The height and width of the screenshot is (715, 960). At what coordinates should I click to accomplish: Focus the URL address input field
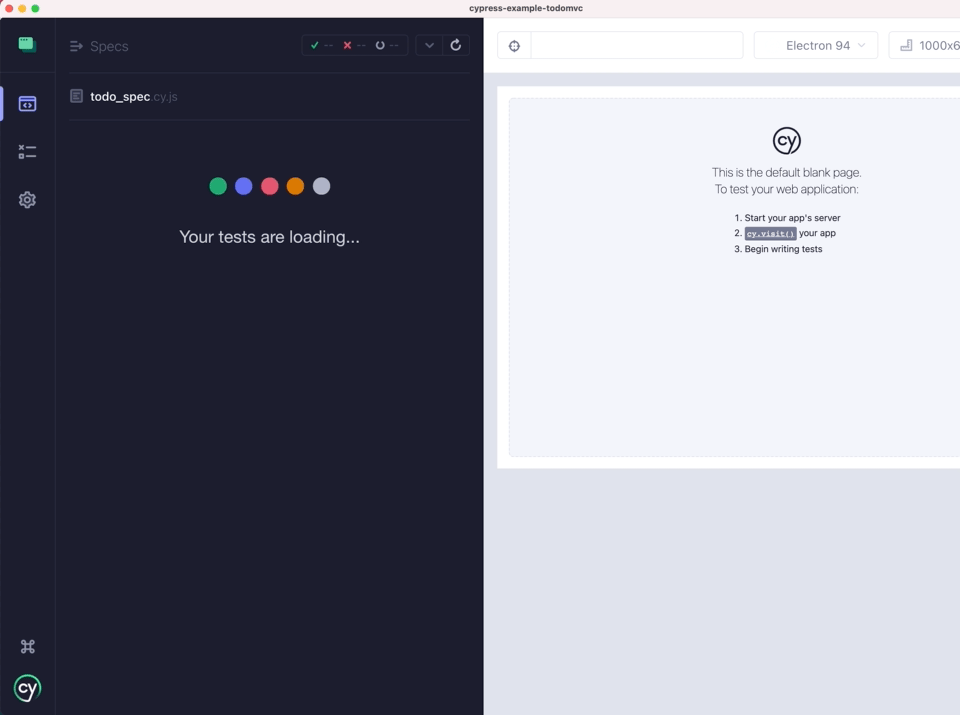636,46
